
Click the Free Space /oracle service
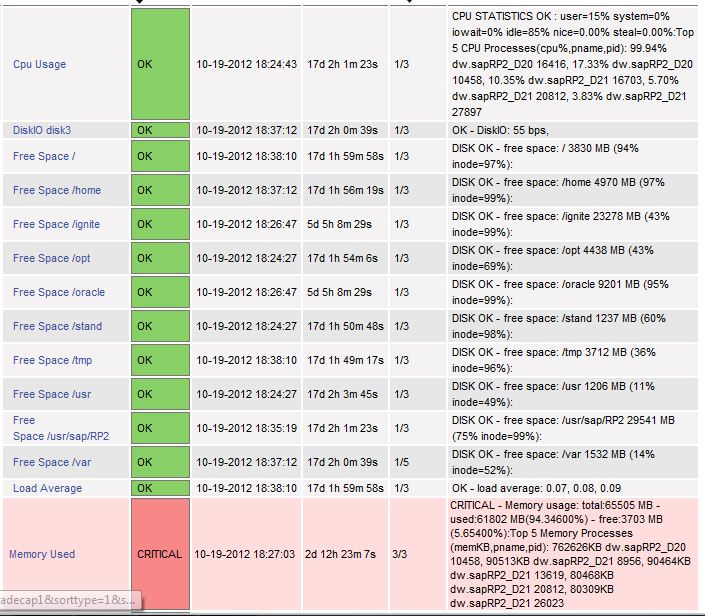[59, 292]
